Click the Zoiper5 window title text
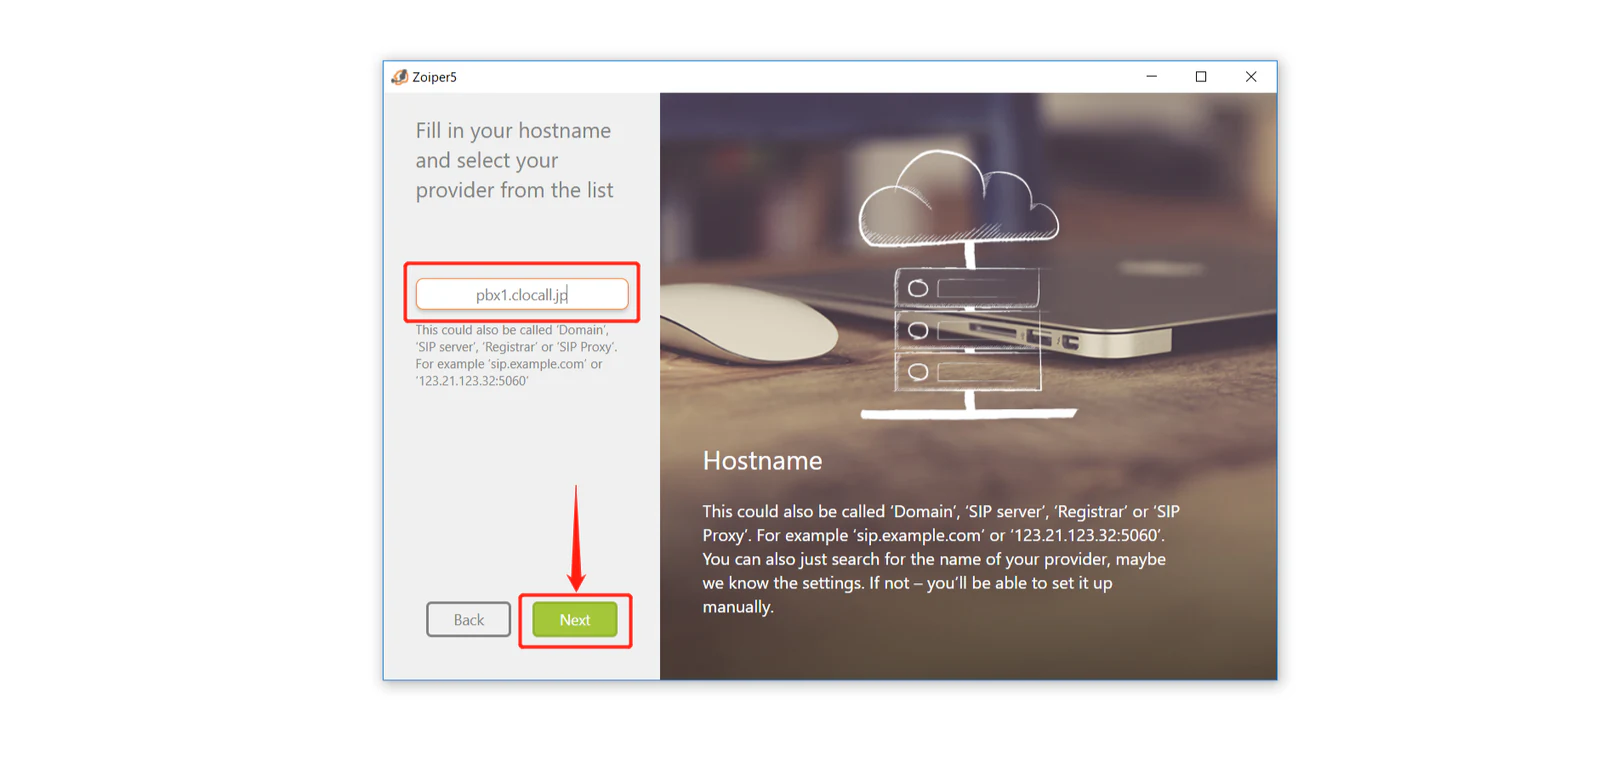The height and width of the screenshot is (784, 1600). (434, 77)
